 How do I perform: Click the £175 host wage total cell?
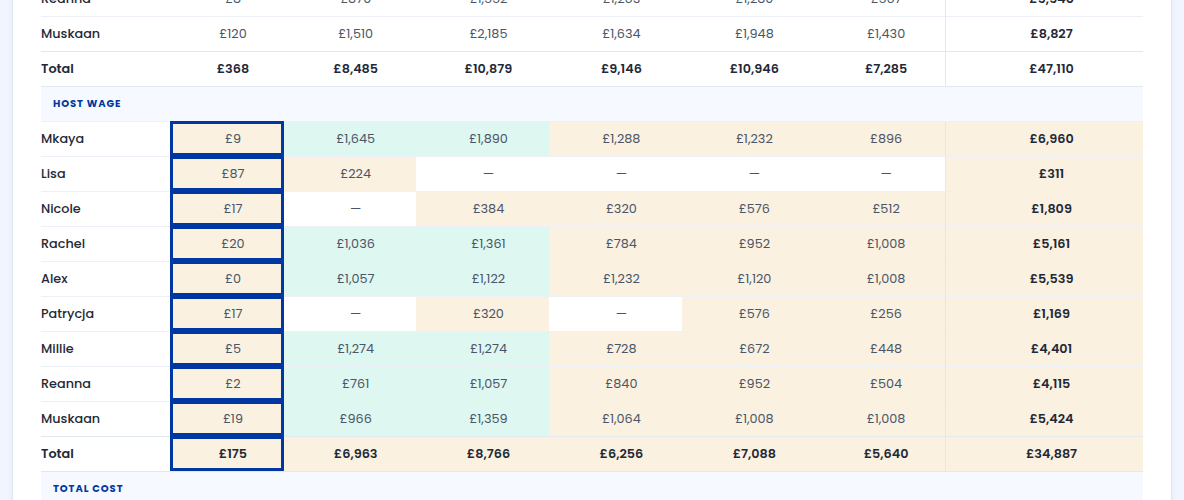coord(227,454)
